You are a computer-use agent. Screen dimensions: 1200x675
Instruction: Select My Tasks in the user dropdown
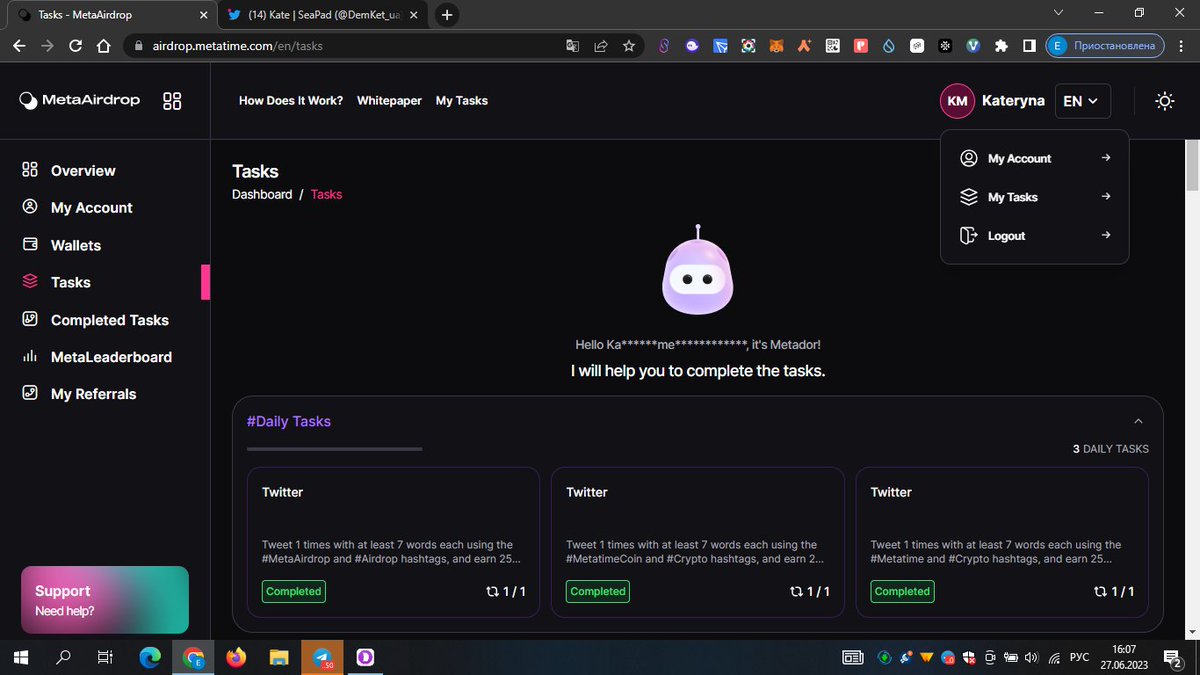pyautogui.click(x=1035, y=197)
